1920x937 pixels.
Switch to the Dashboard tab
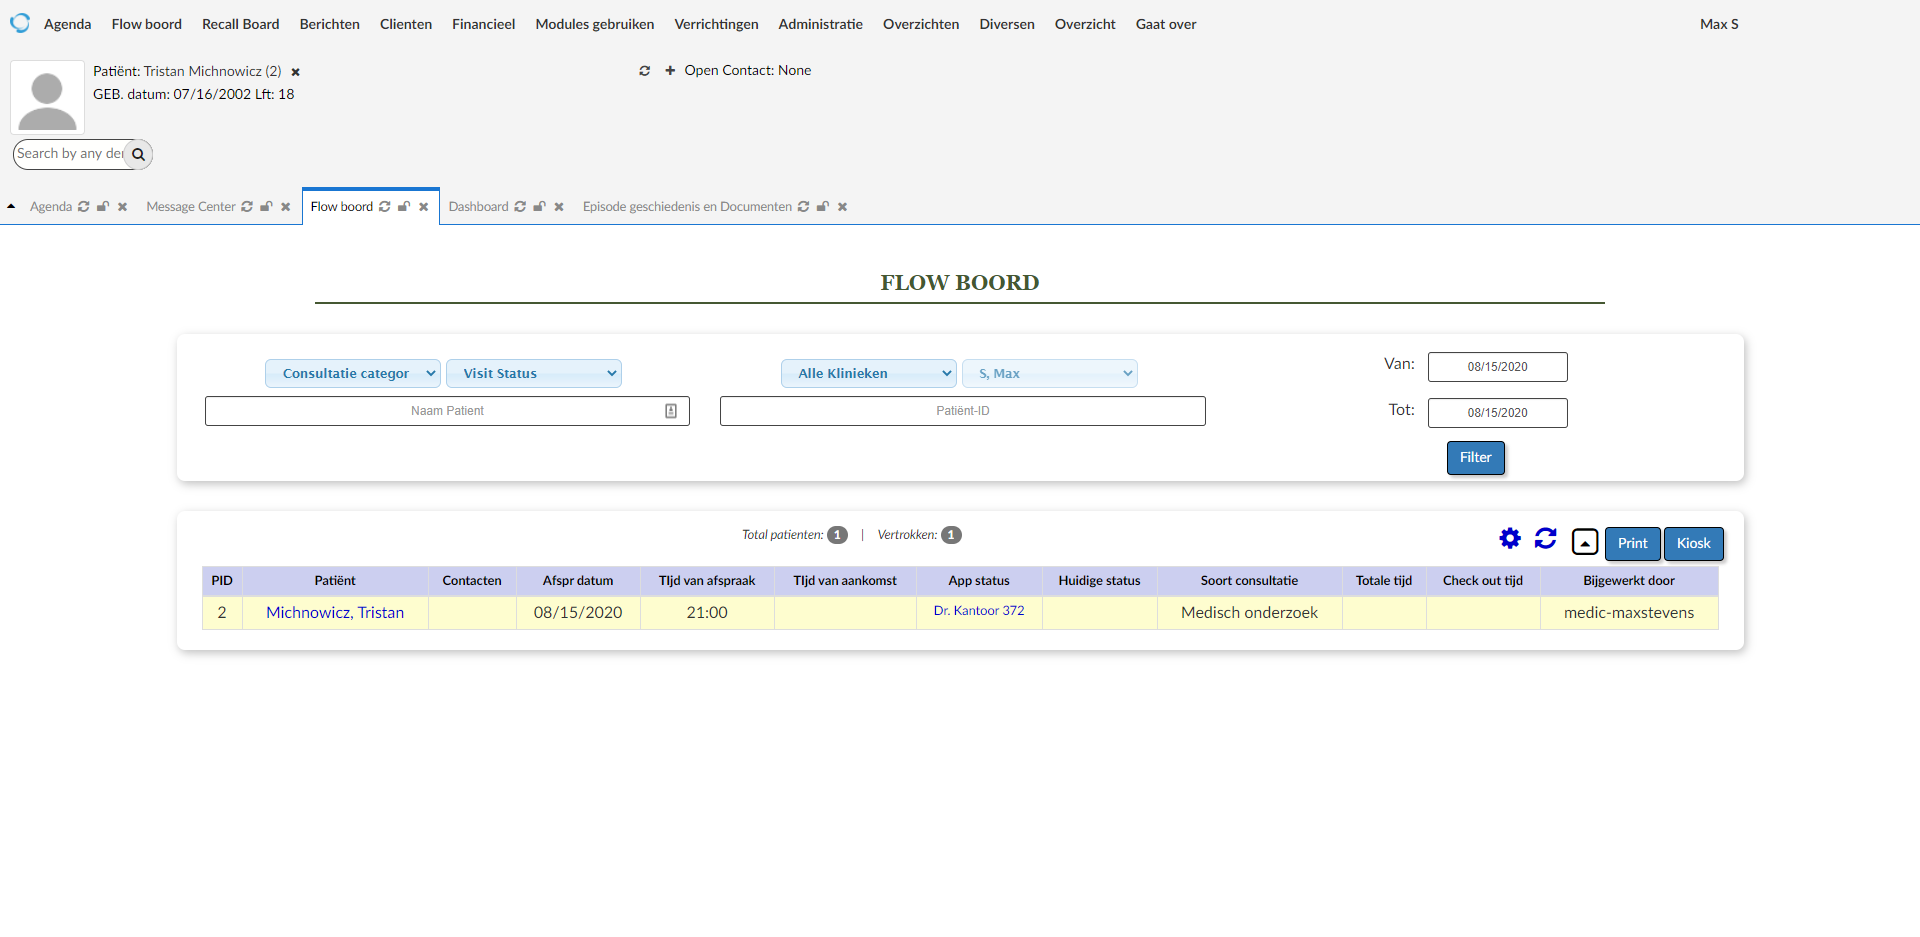478,207
